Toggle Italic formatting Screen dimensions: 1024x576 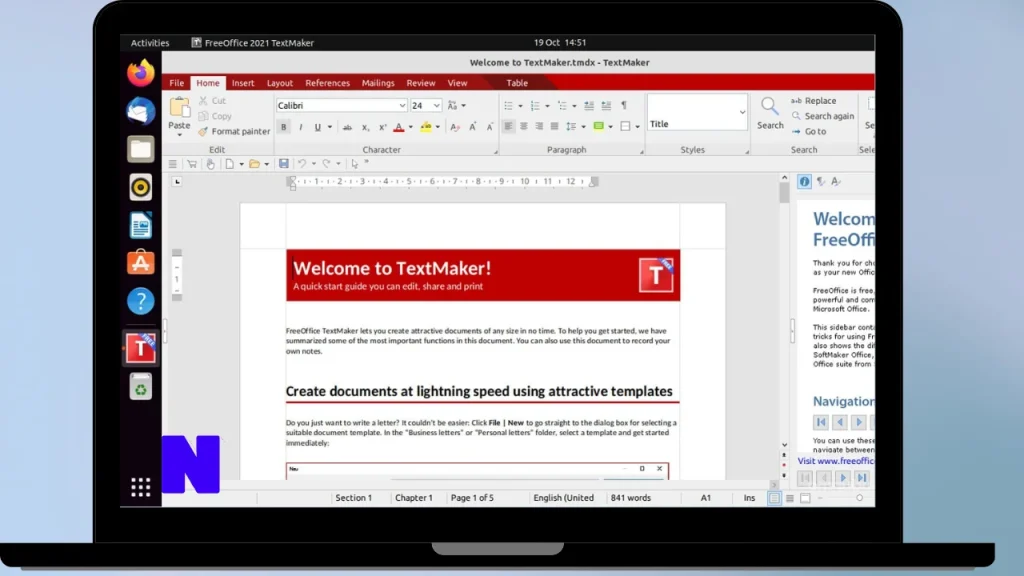click(x=300, y=127)
